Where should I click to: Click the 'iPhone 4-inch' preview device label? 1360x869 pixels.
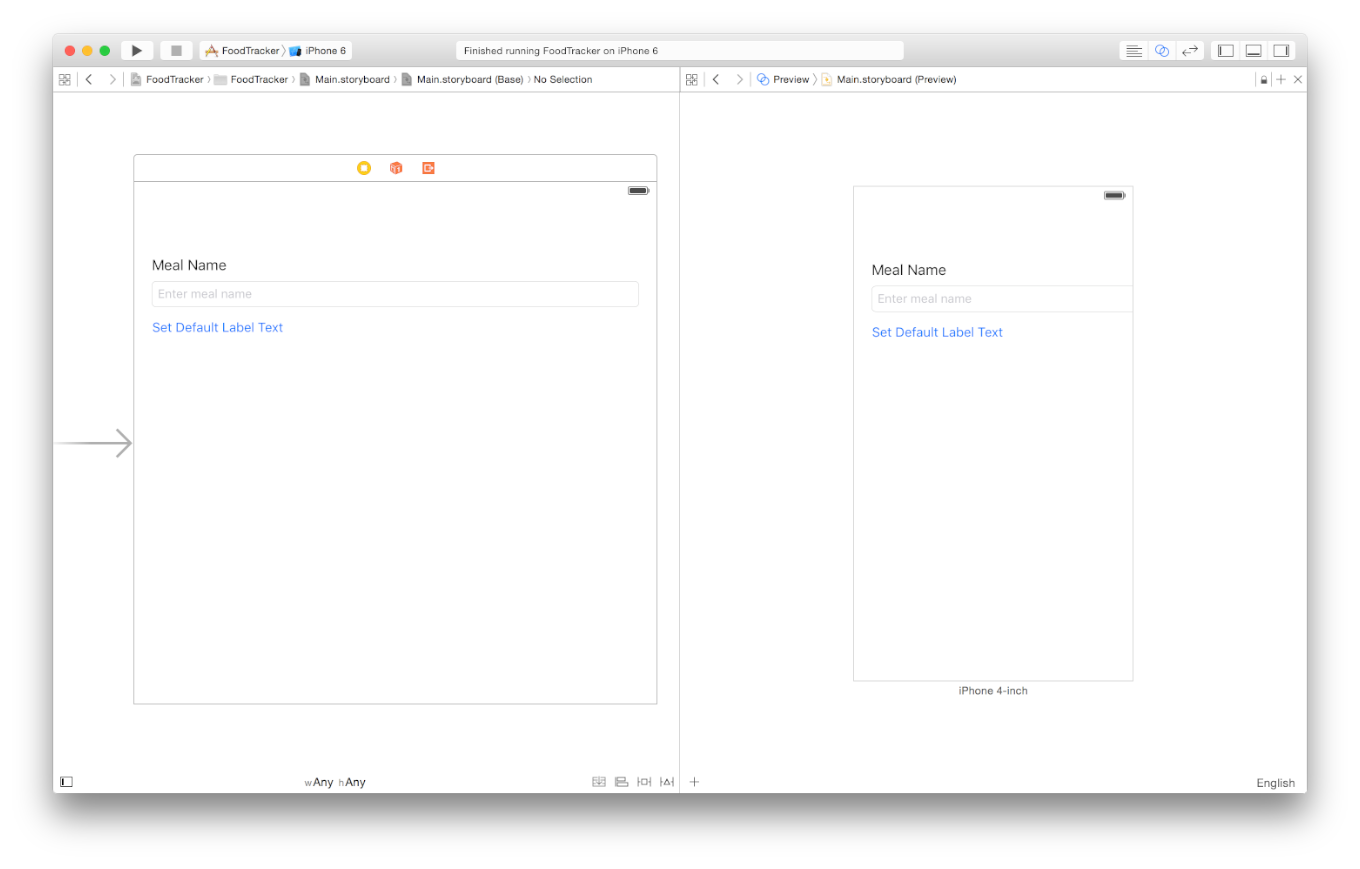(x=993, y=691)
